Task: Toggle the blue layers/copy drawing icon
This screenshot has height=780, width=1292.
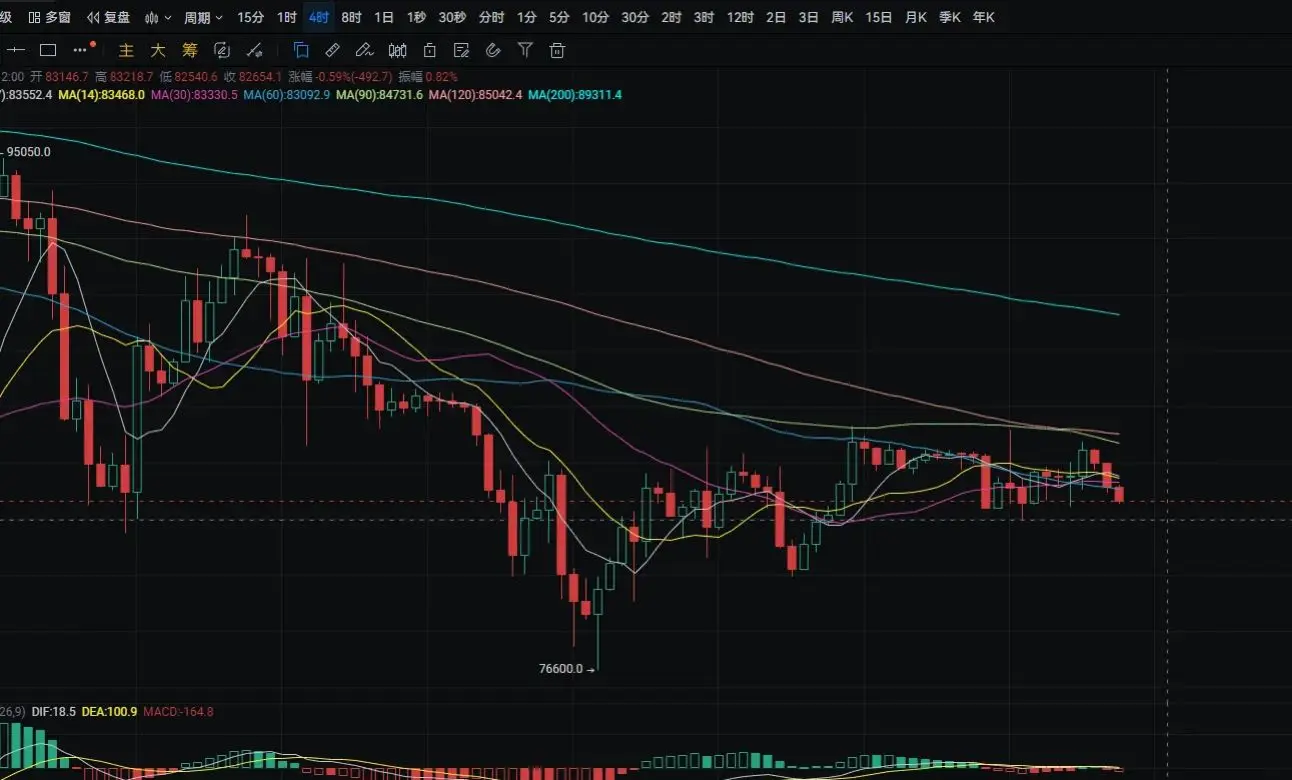Action: 301,50
